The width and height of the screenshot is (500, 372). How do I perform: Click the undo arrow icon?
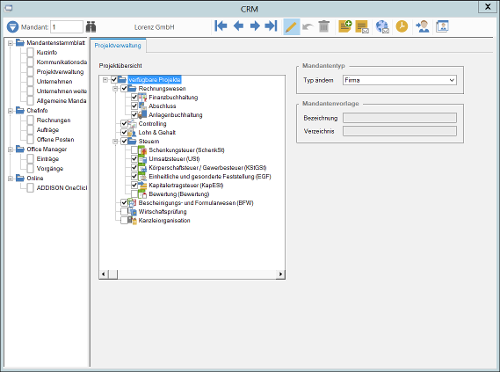coord(308,27)
